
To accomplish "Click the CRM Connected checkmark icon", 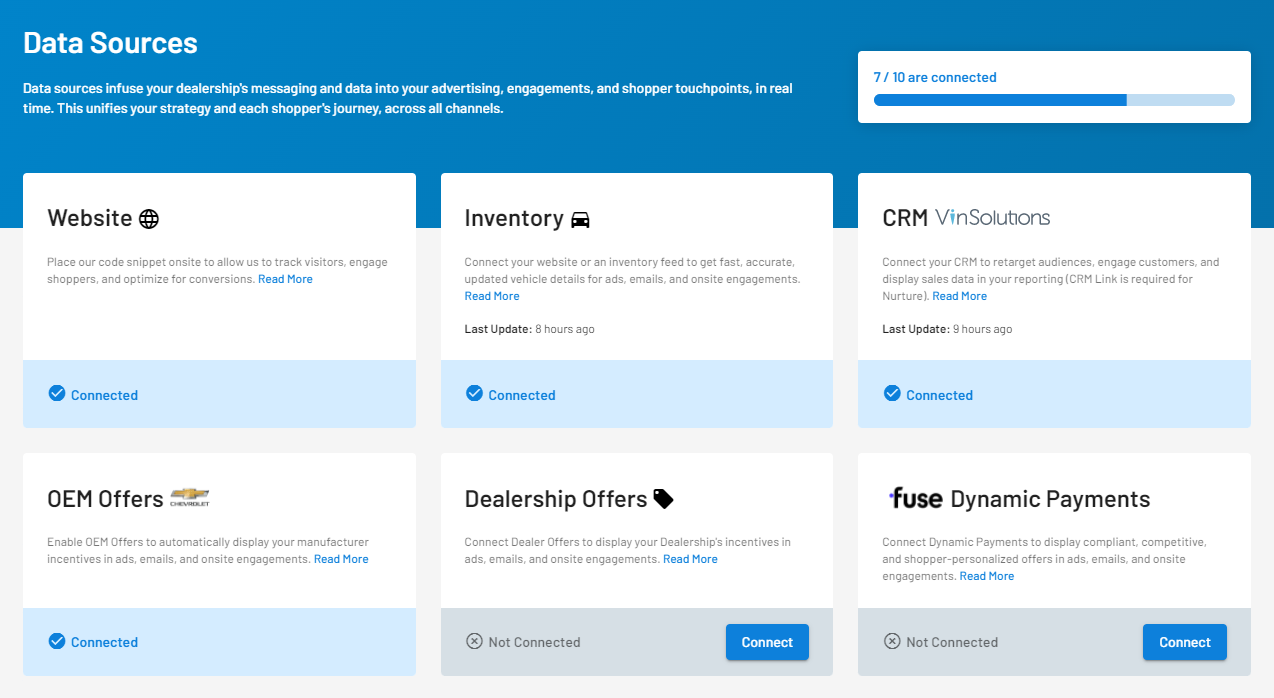I will [x=892, y=393].
